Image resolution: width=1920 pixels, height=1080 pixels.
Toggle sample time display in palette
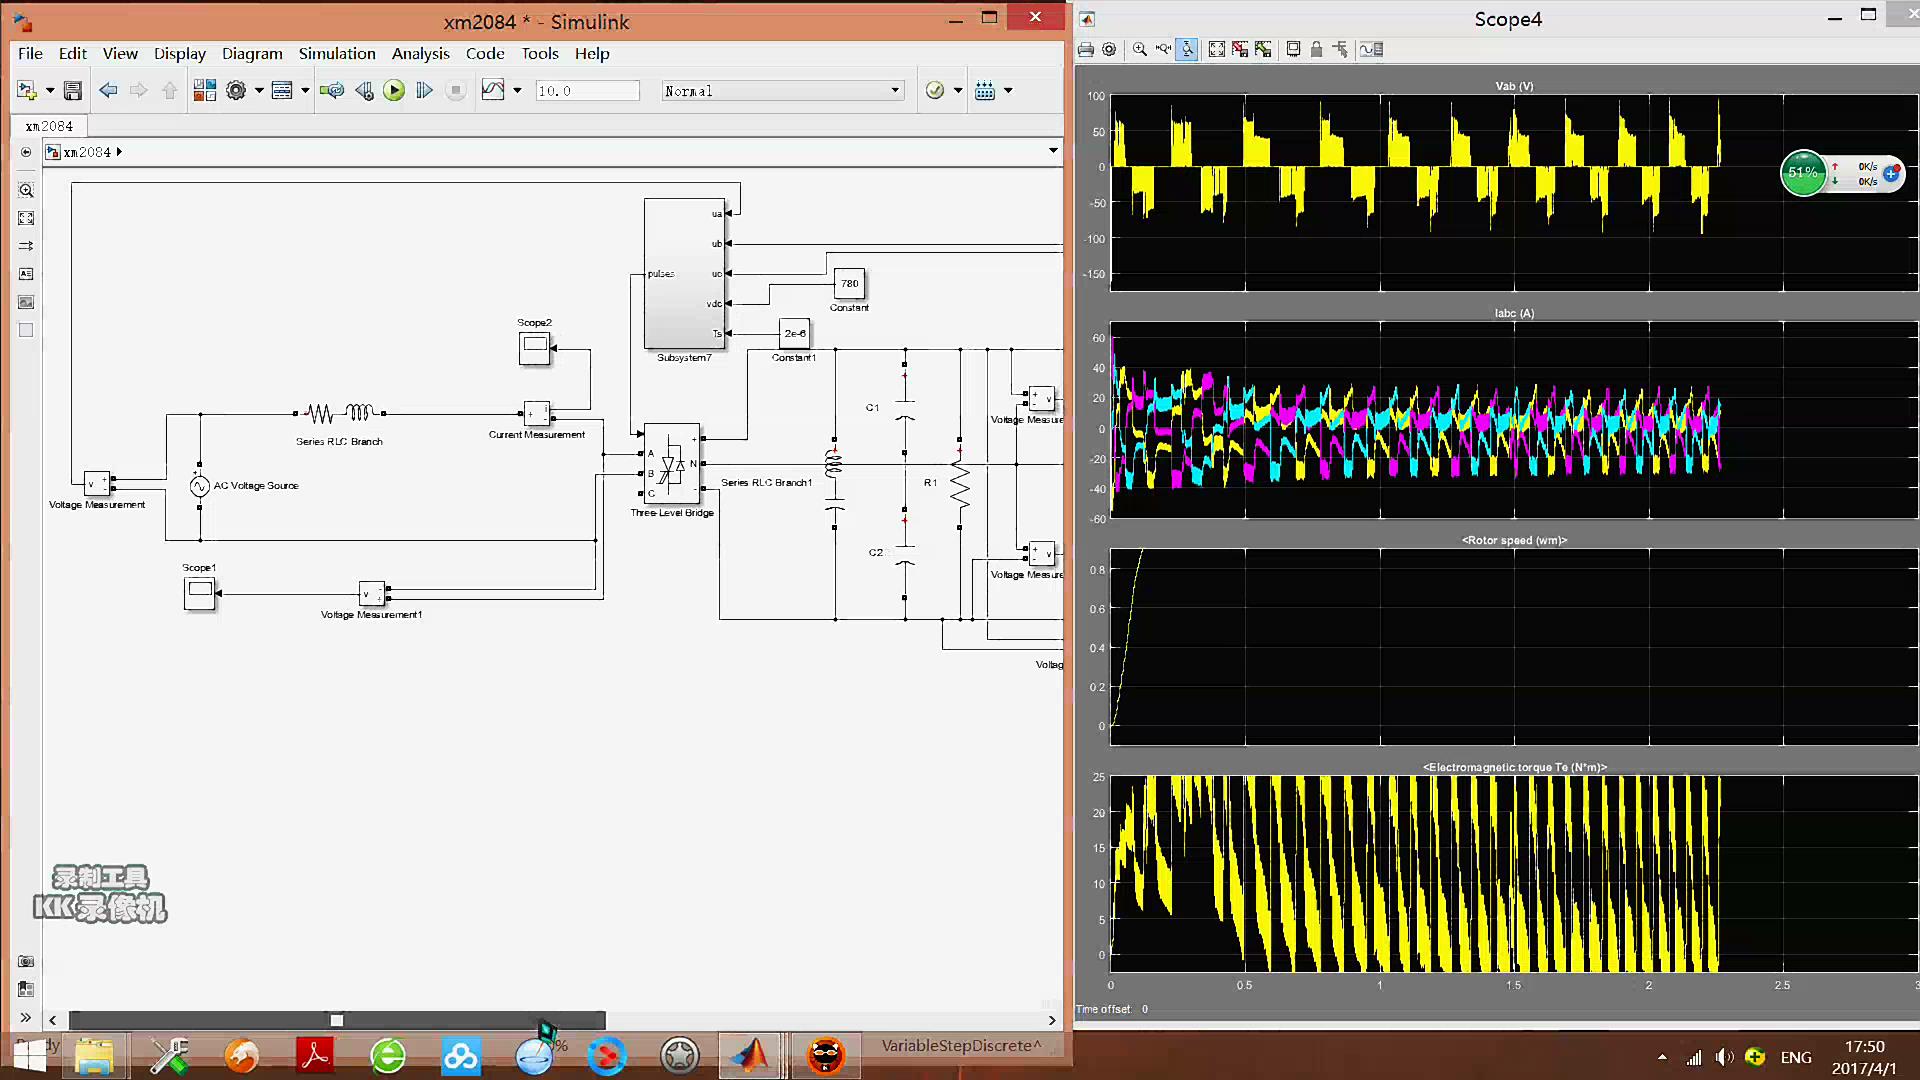26,246
